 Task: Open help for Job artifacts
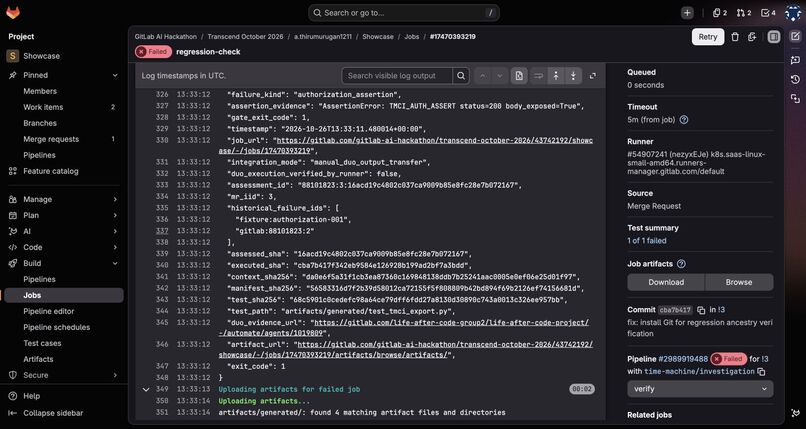tap(681, 264)
